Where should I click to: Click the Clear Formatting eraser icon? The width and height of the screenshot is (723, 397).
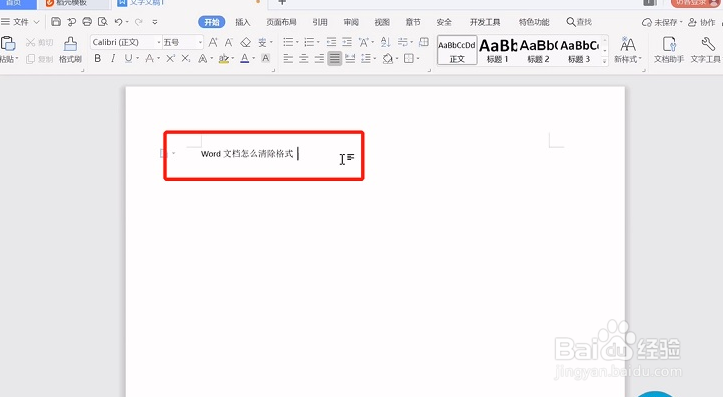[246, 42]
